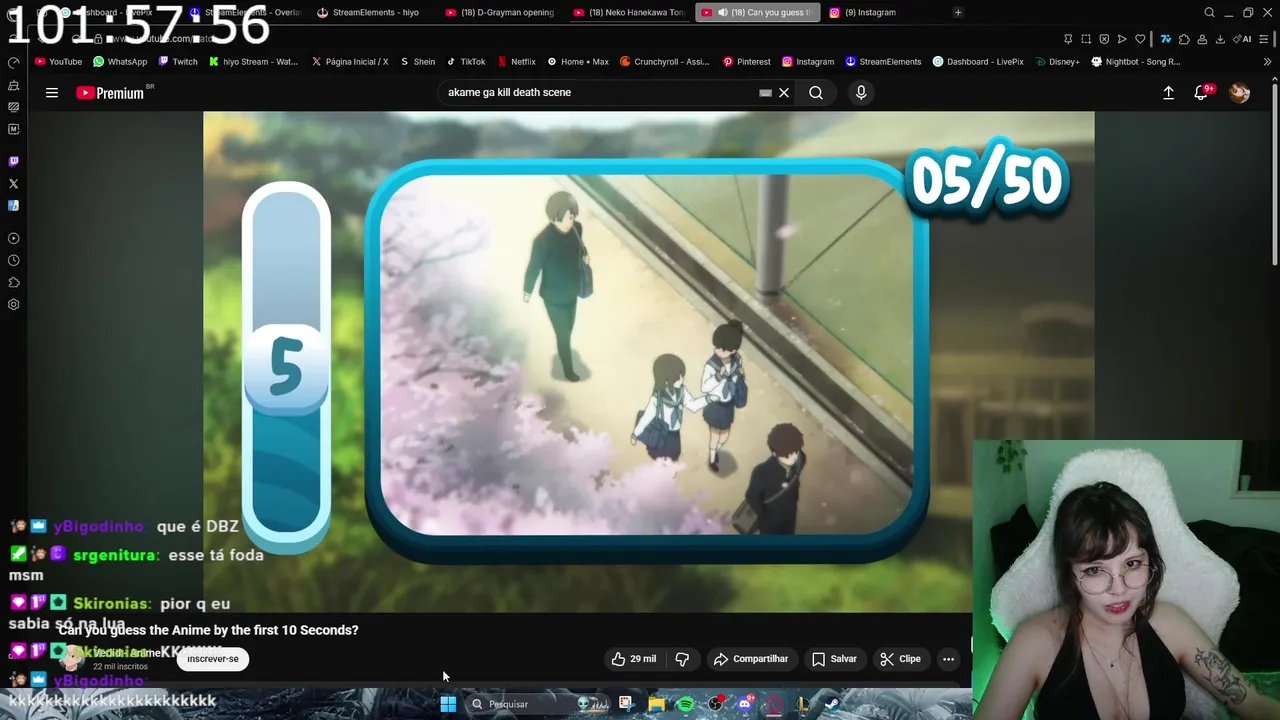
Task: Open Spotify from the taskbar
Action: click(686, 704)
